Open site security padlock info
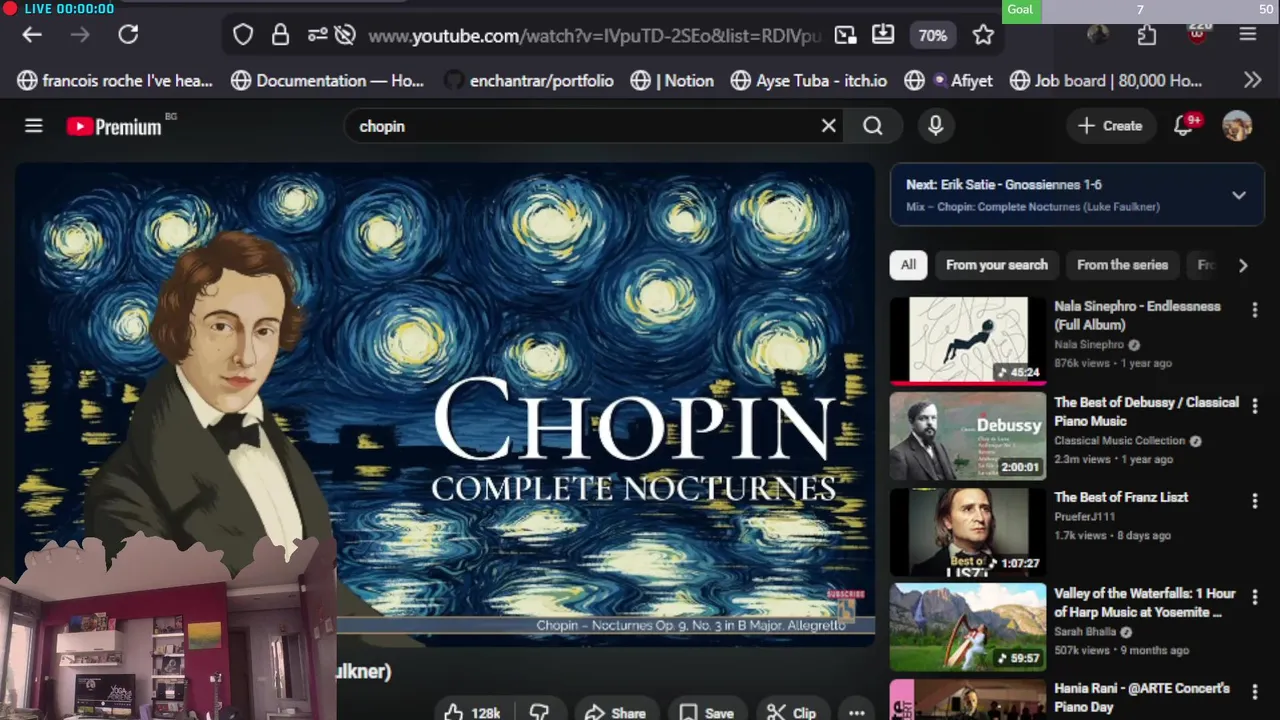Image resolution: width=1280 pixels, height=720 pixels. pyautogui.click(x=280, y=35)
